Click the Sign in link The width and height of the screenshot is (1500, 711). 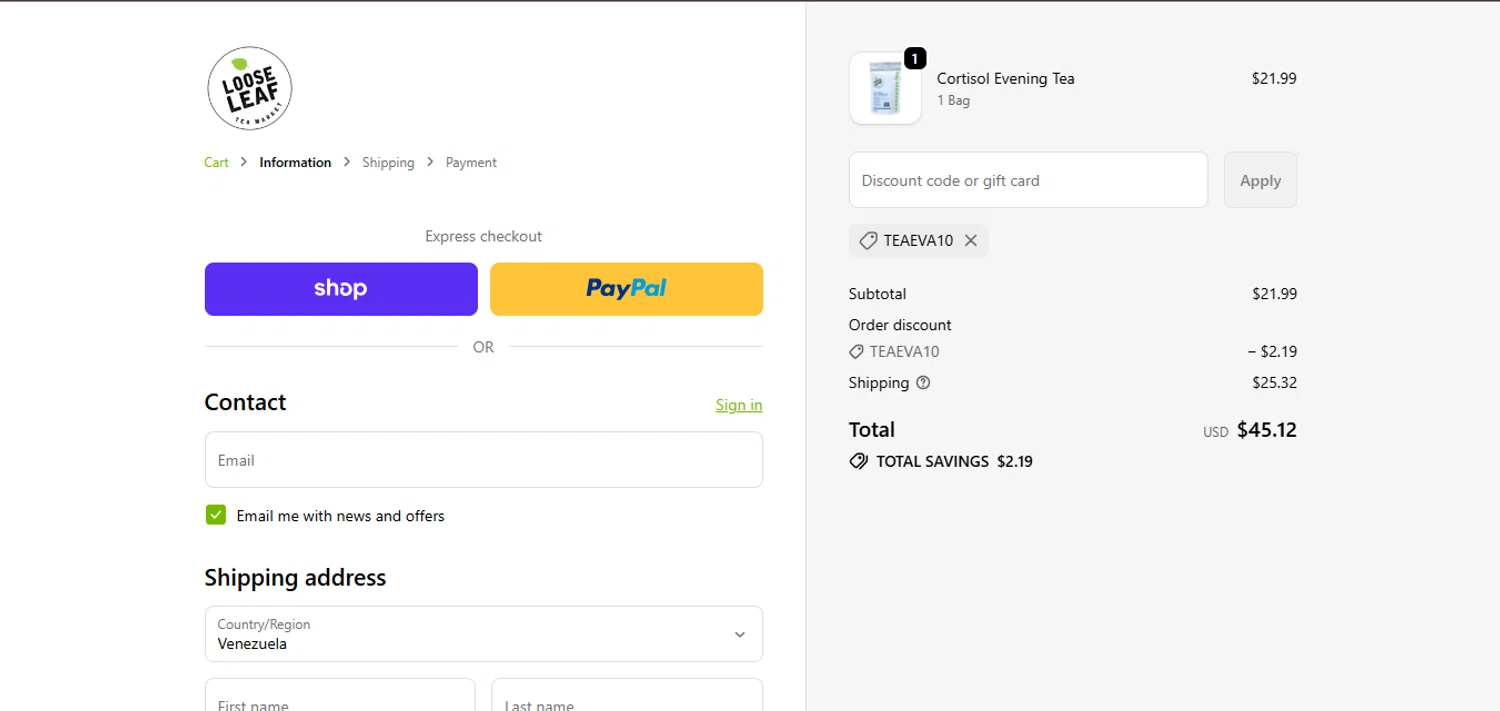pos(739,405)
